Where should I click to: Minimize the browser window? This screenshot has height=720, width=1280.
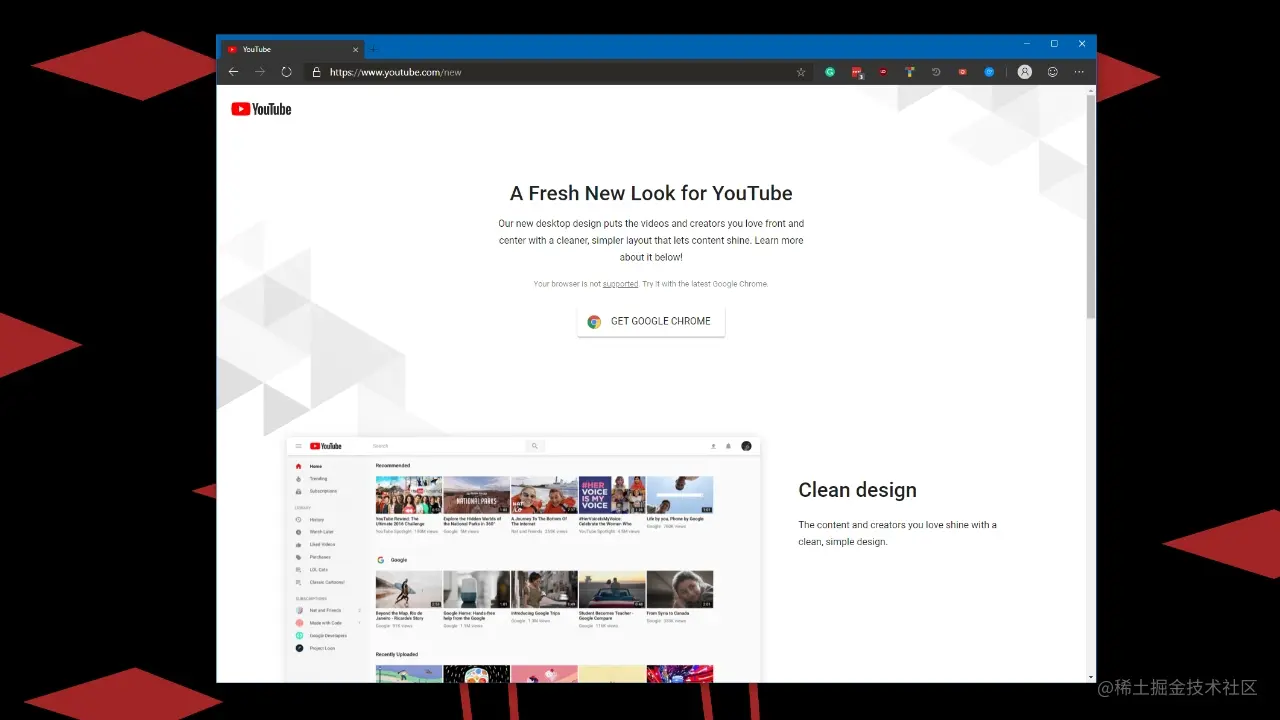tap(1027, 44)
